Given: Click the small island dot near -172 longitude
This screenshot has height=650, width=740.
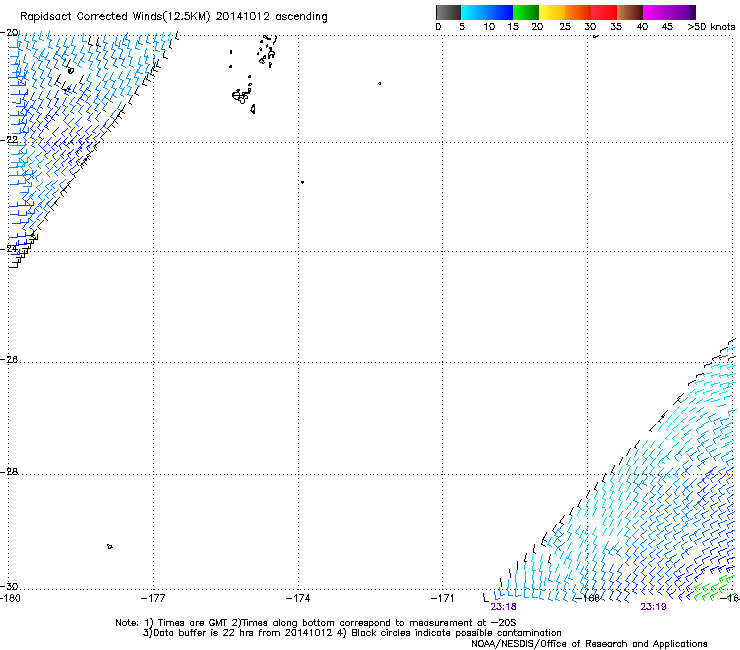Looking at the screenshot, I should pos(379,84).
